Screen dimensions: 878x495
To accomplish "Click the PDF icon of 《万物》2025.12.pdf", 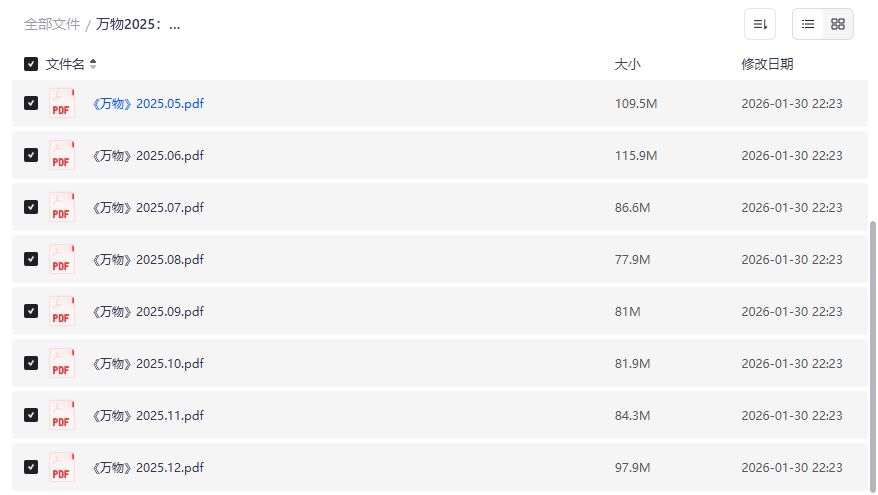I will click(x=62, y=467).
